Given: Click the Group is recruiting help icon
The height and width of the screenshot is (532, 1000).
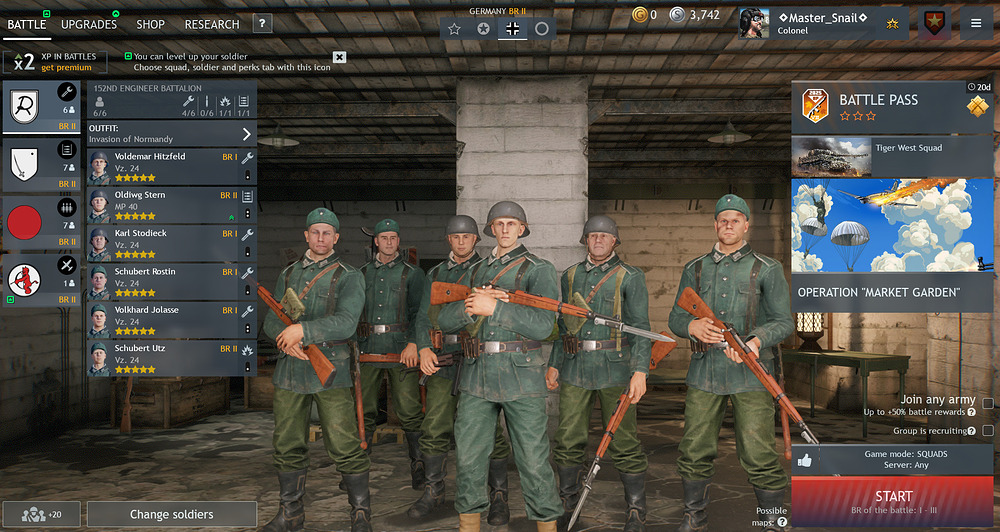Looking at the screenshot, I should click(x=971, y=431).
